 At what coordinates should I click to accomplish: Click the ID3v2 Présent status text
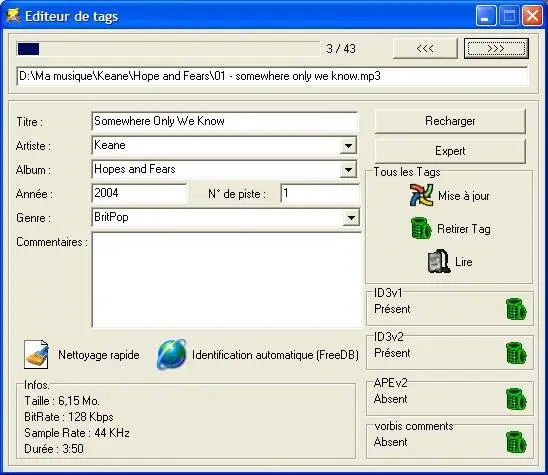point(392,353)
